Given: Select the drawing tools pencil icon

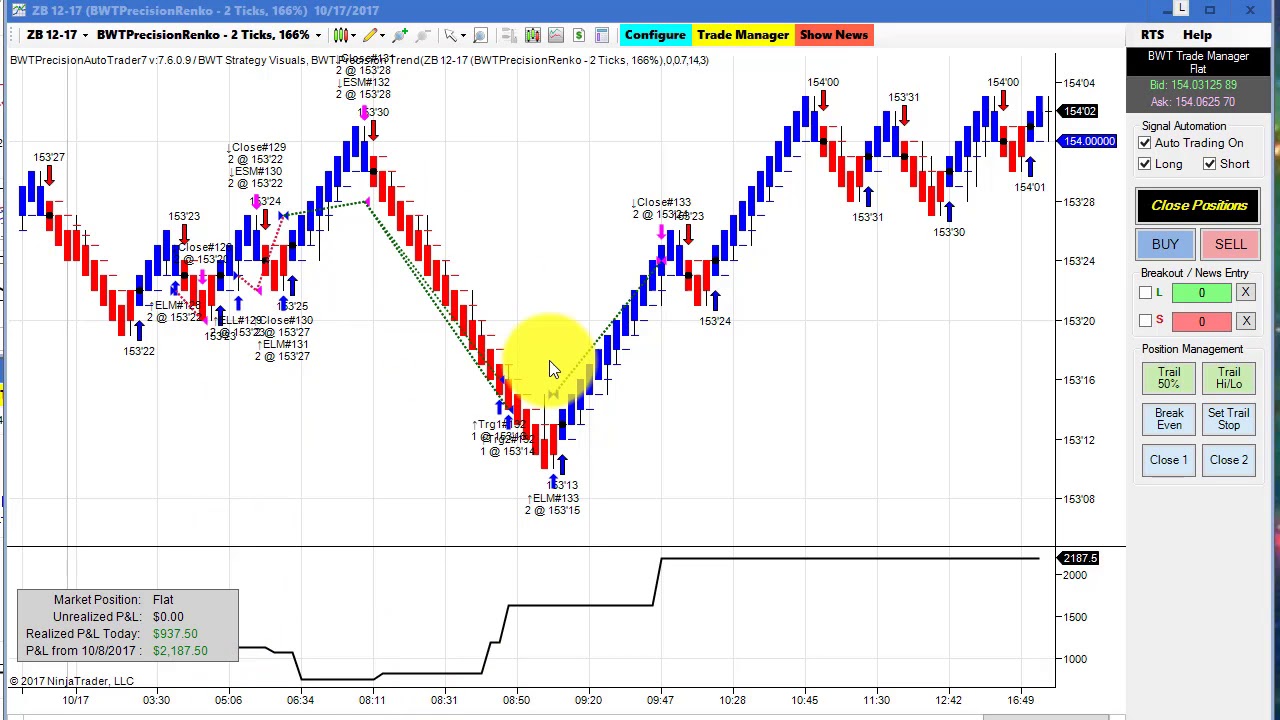Looking at the screenshot, I should [370, 35].
